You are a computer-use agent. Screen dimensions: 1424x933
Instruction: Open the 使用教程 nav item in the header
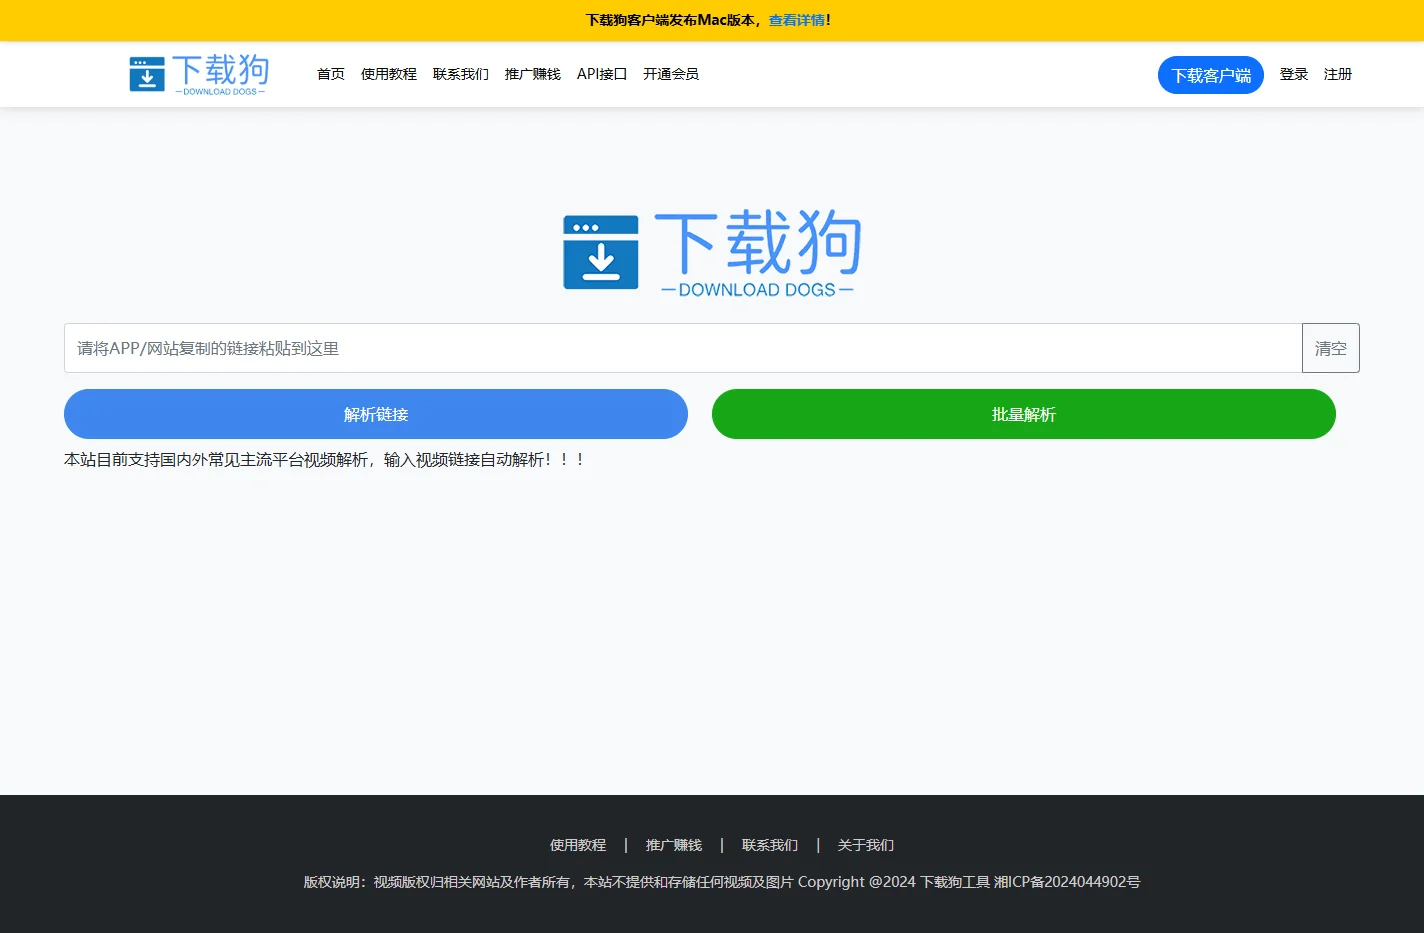(x=389, y=74)
